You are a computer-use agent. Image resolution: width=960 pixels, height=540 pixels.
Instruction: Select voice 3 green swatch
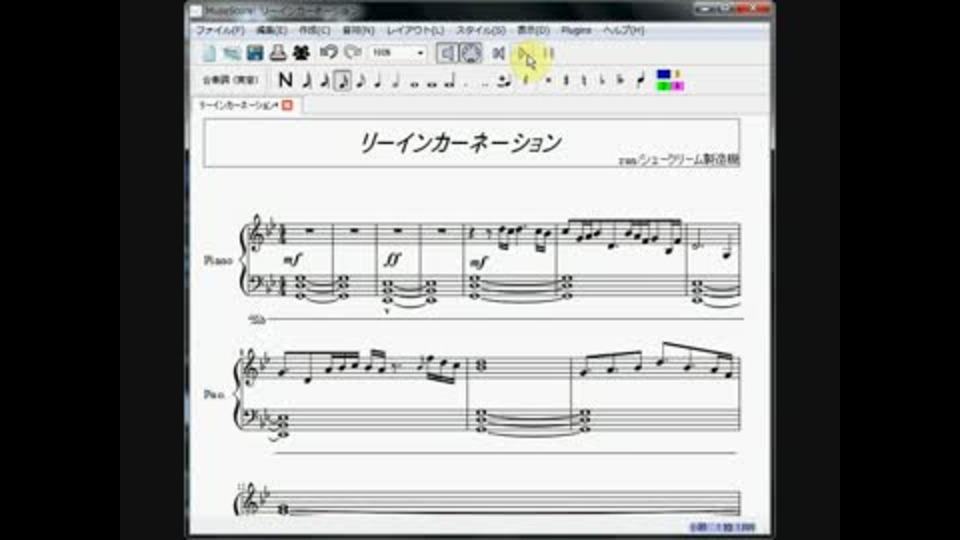(664, 86)
